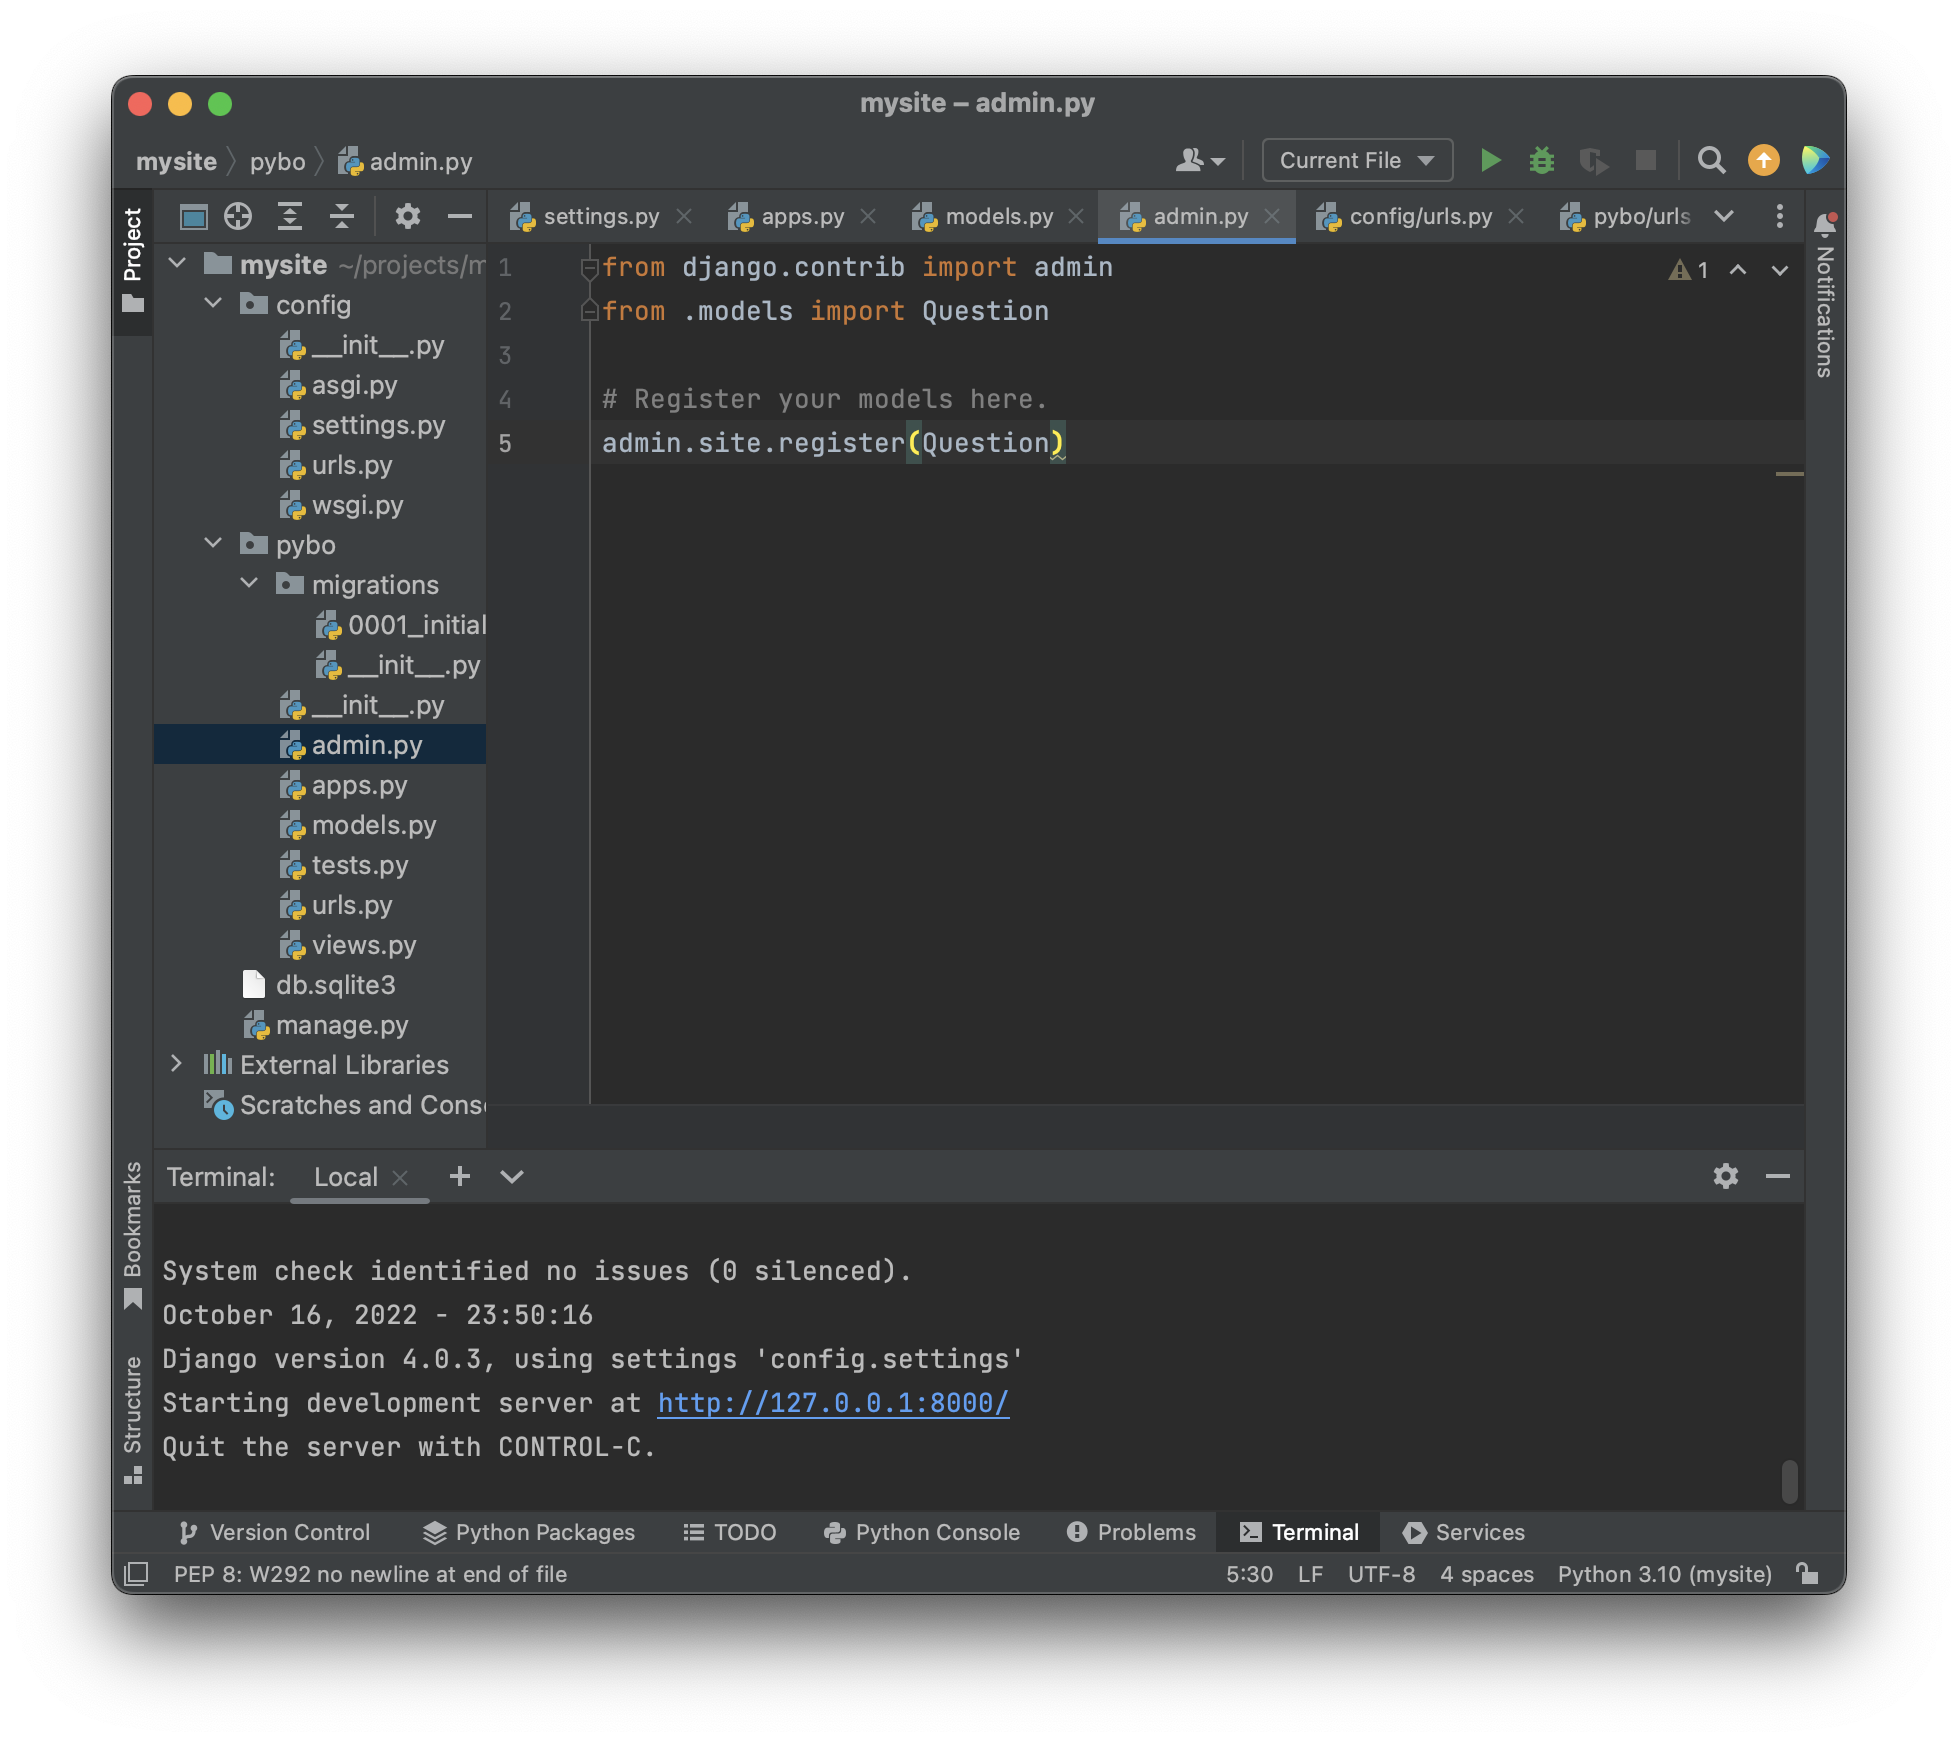Open Search Everywhere magnifier icon
1958x1742 pixels.
(x=1711, y=160)
